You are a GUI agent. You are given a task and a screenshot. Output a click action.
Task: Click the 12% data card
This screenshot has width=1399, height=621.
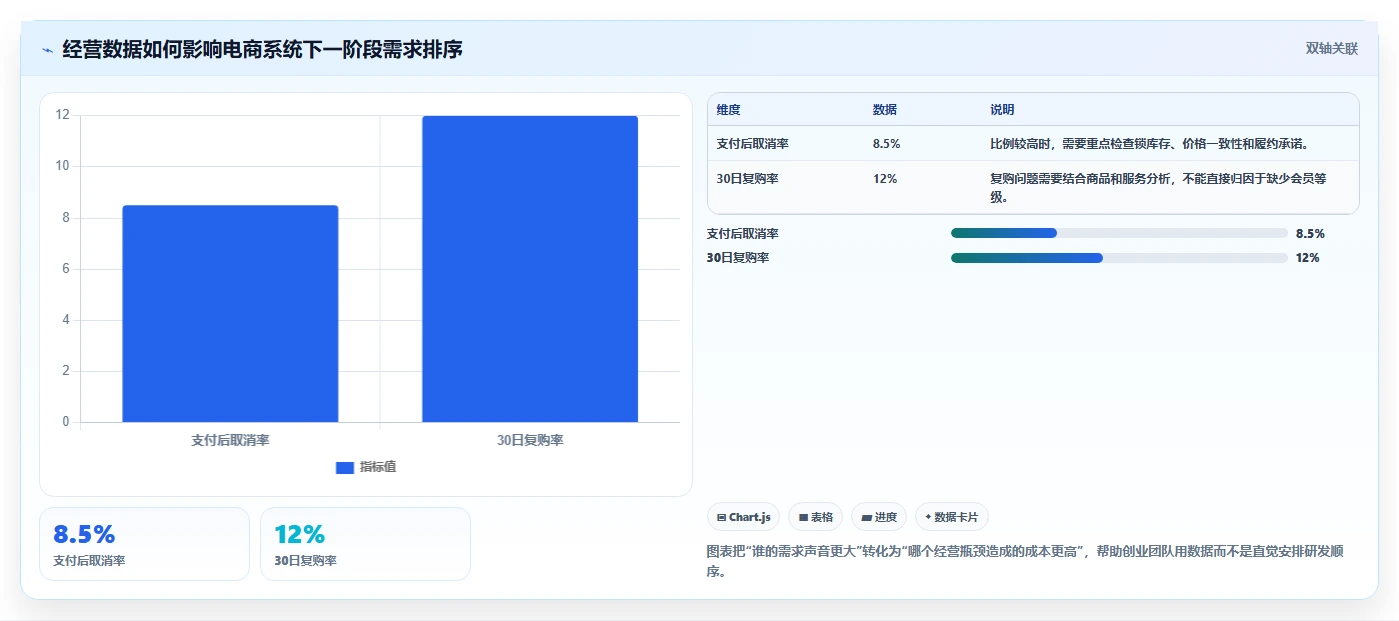click(x=365, y=544)
